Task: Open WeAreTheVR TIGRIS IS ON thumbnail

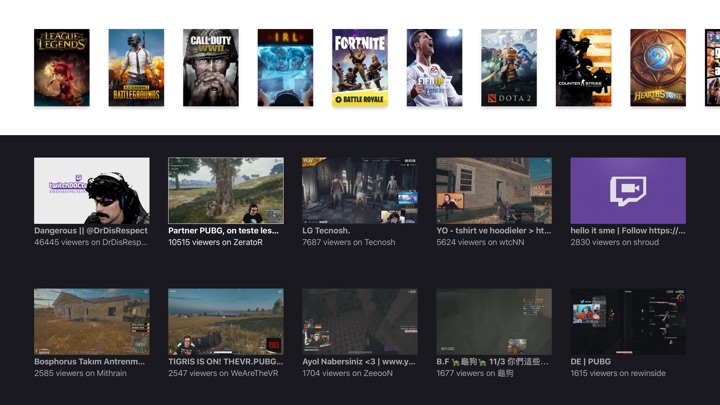Action: pos(226,321)
